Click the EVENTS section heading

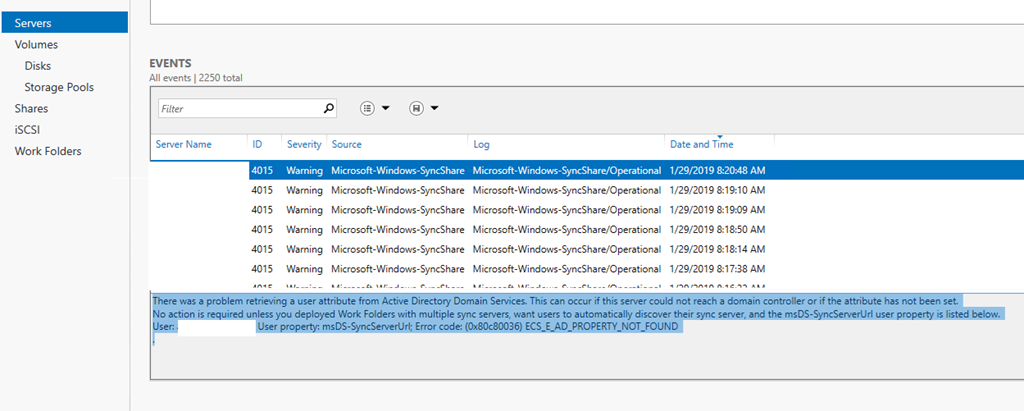tap(170, 63)
